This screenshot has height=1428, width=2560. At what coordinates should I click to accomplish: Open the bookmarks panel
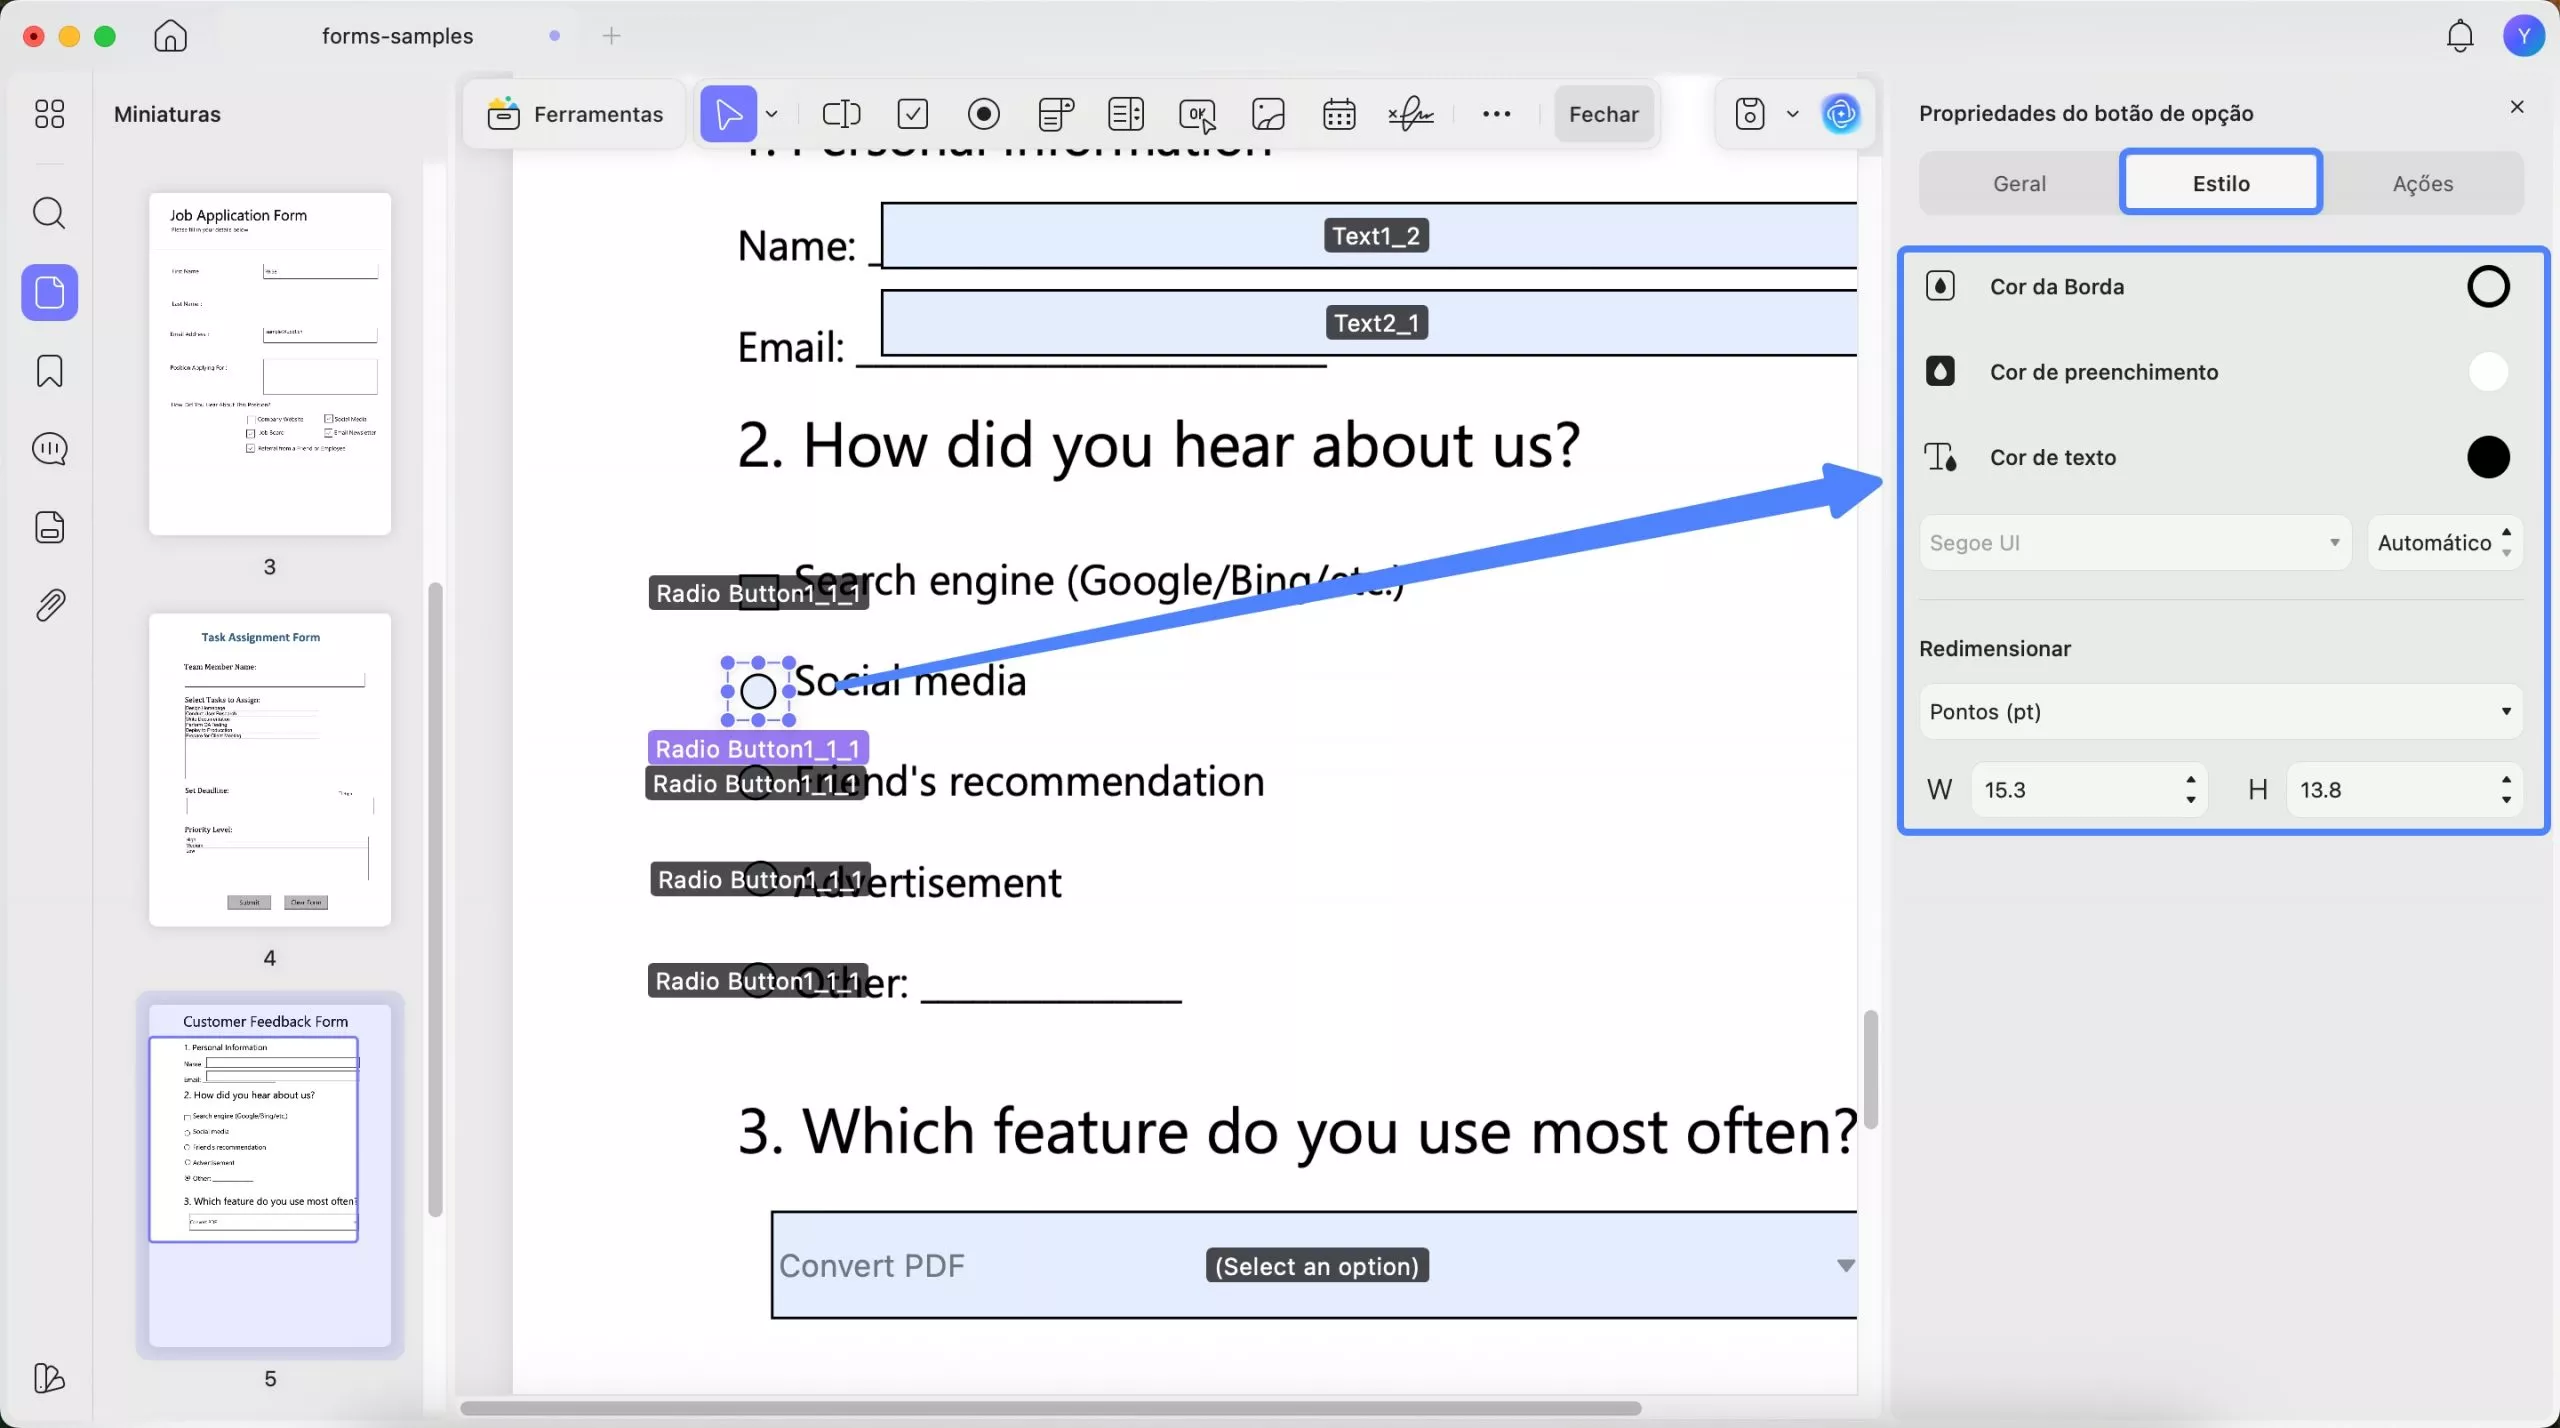point(49,371)
